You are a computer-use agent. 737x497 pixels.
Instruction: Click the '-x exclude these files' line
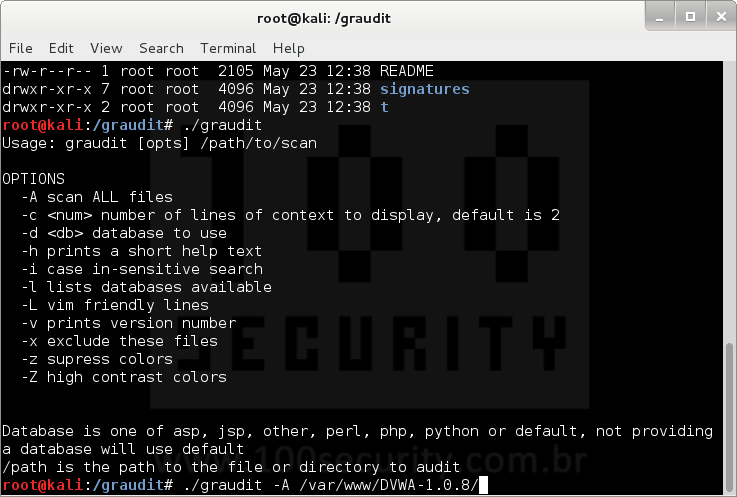coord(119,341)
